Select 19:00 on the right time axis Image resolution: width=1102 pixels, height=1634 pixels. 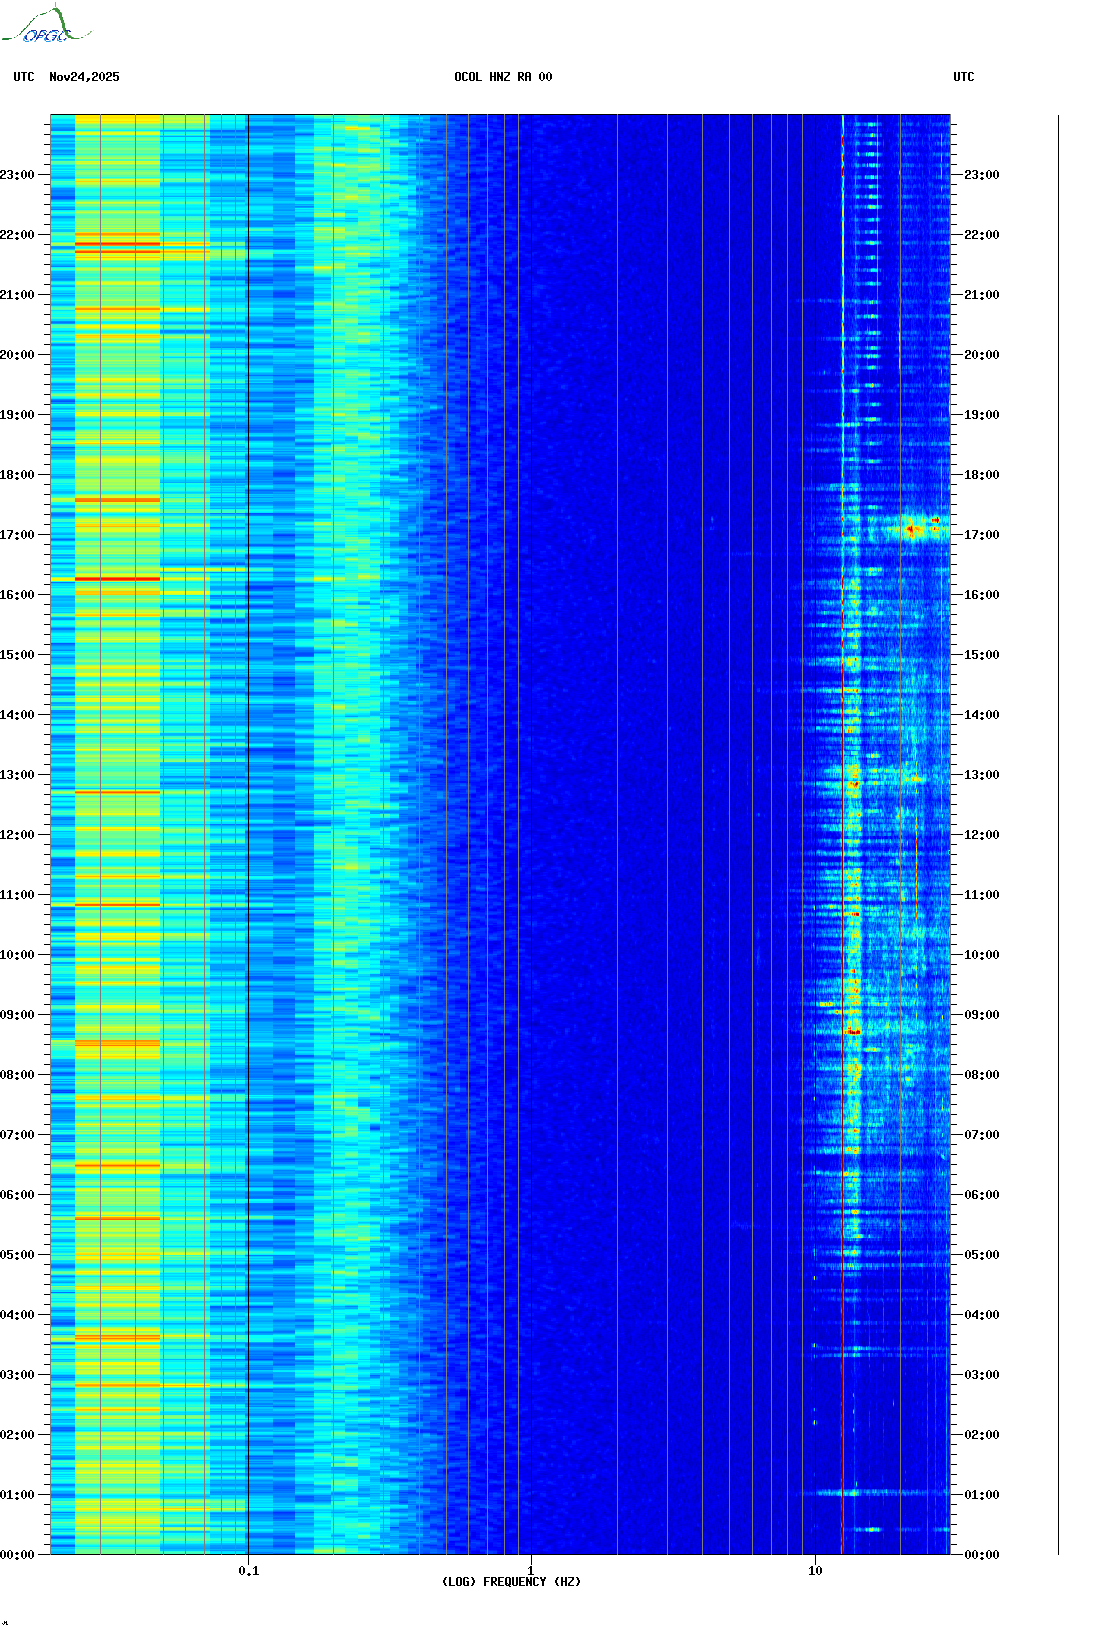pyautogui.click(x=982, y=415)
